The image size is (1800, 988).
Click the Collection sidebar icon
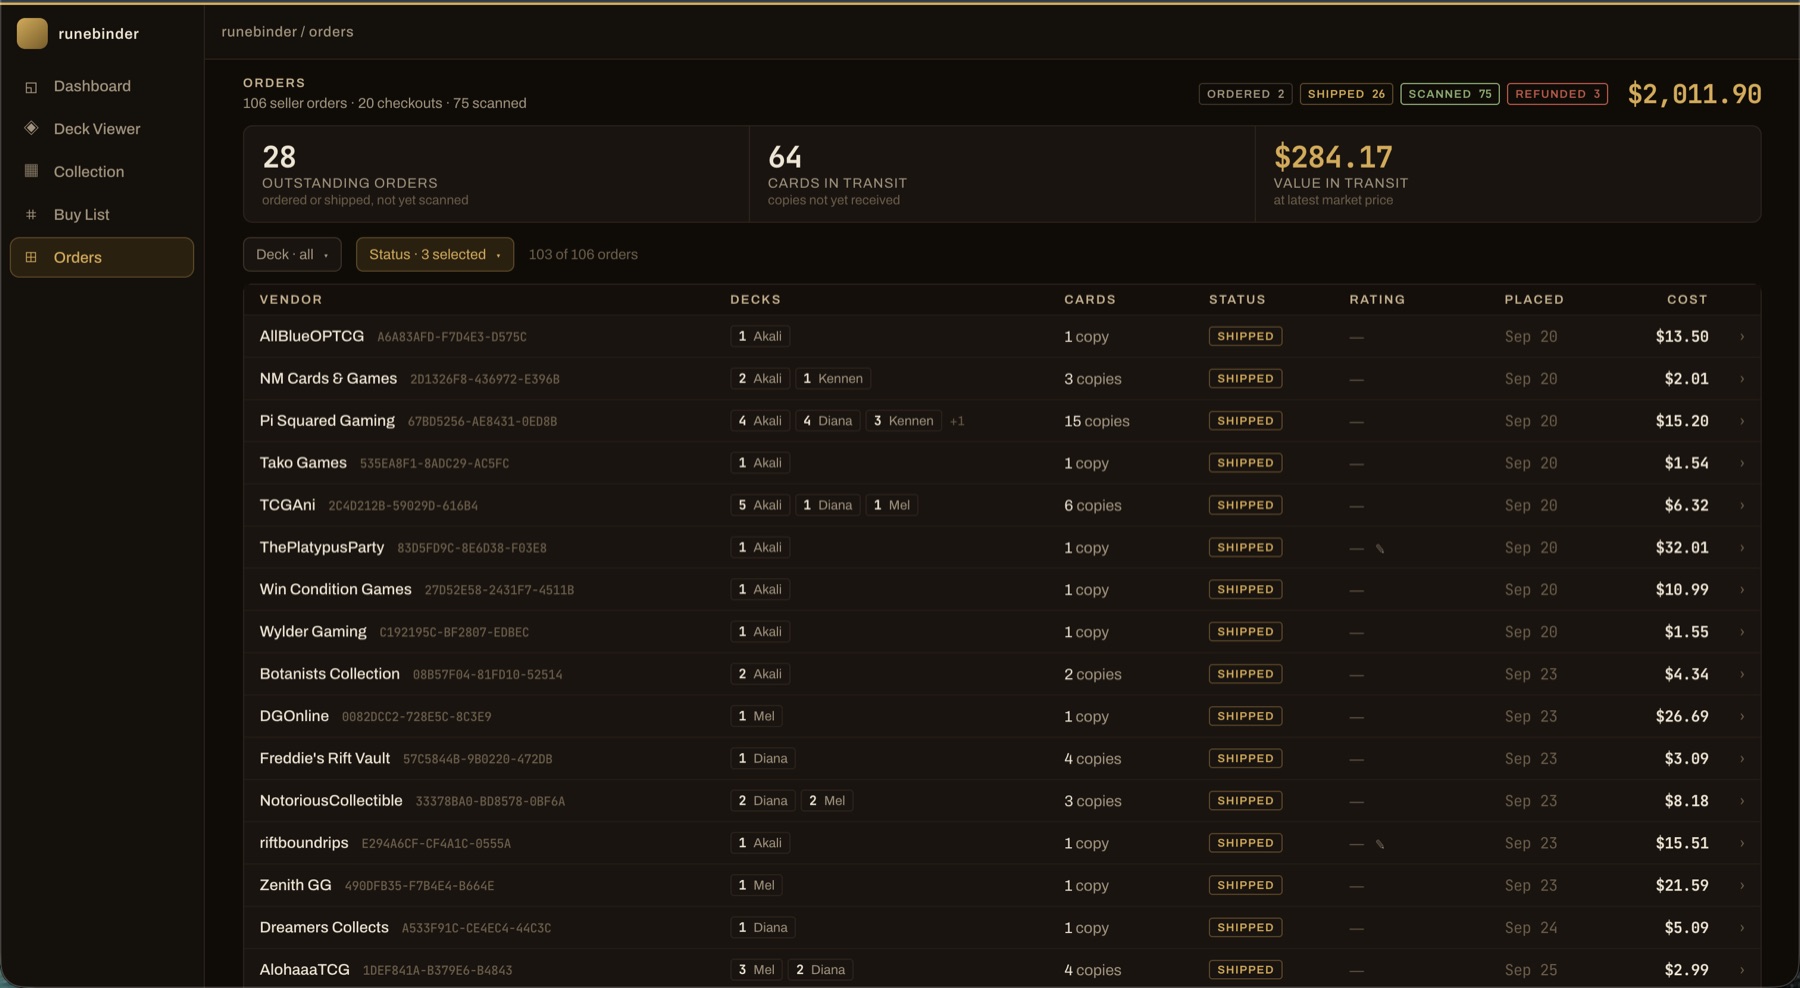pos(31,171)
